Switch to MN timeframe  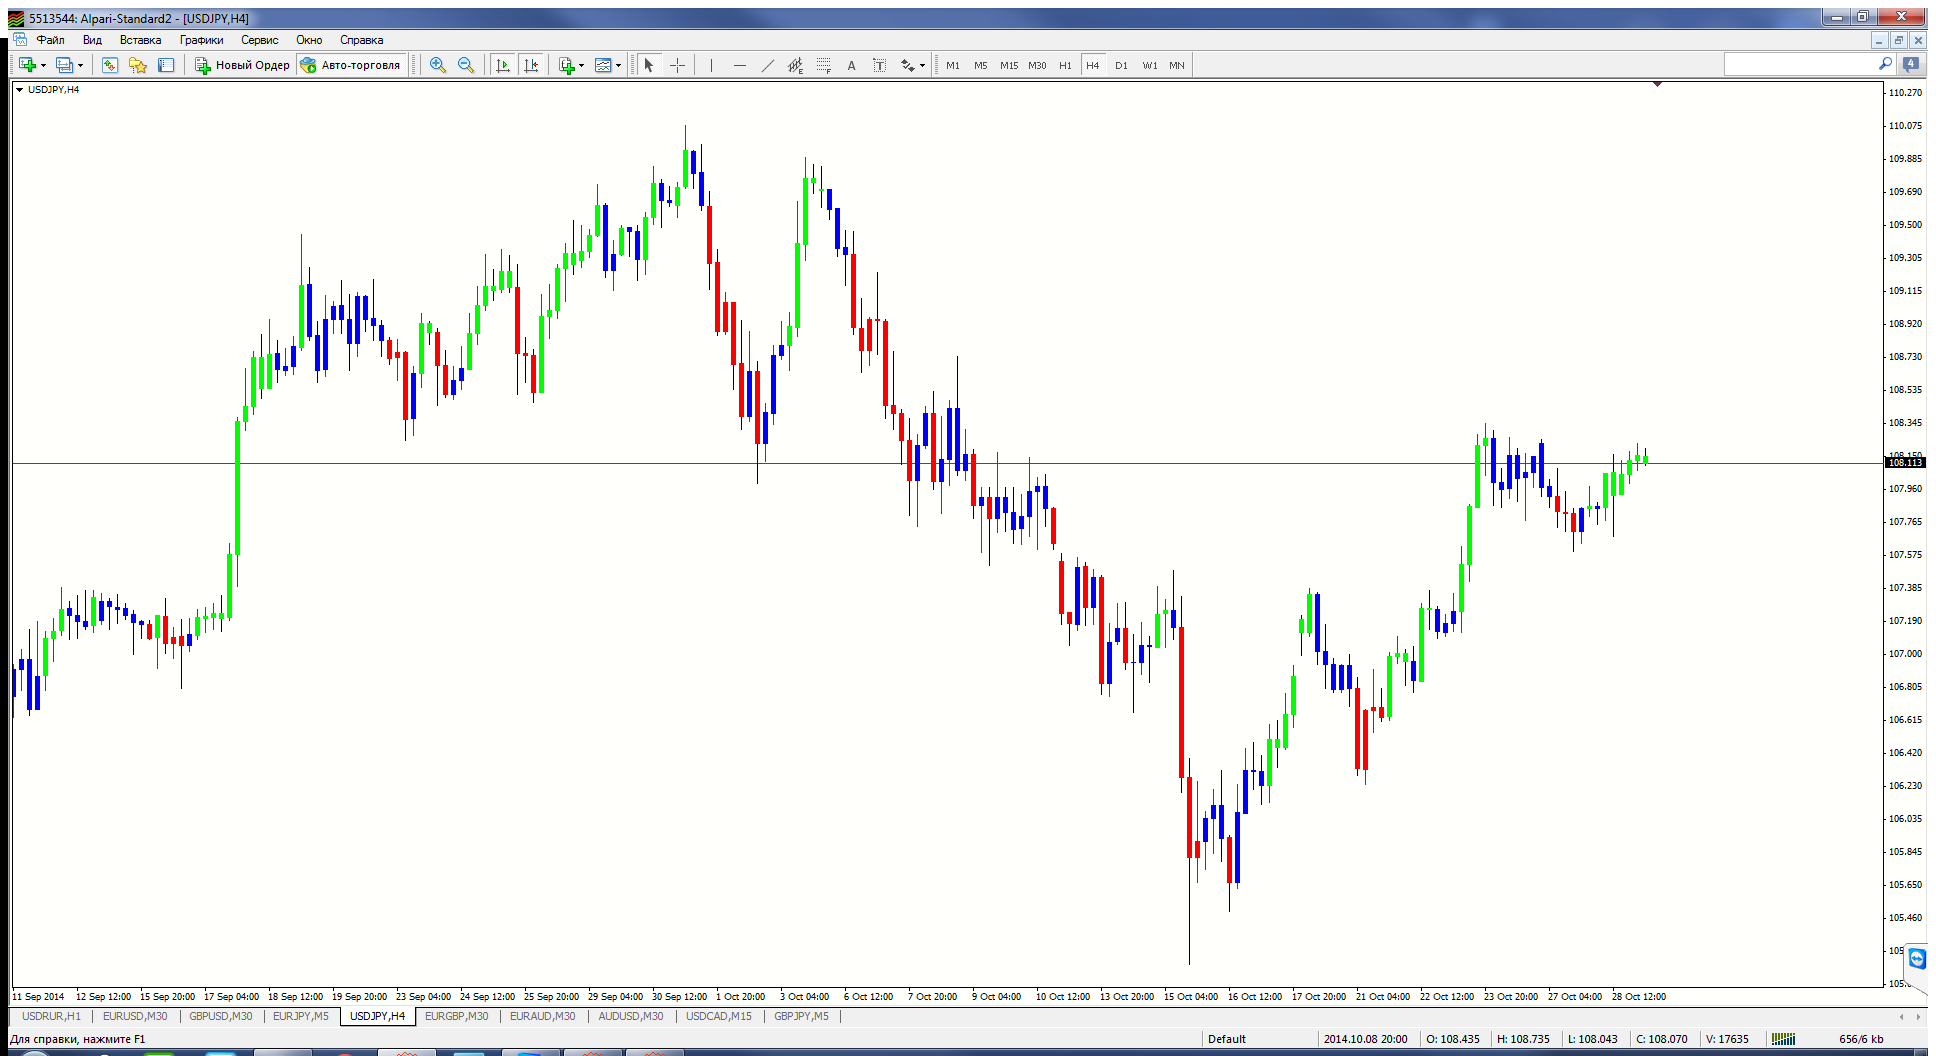1177,66
